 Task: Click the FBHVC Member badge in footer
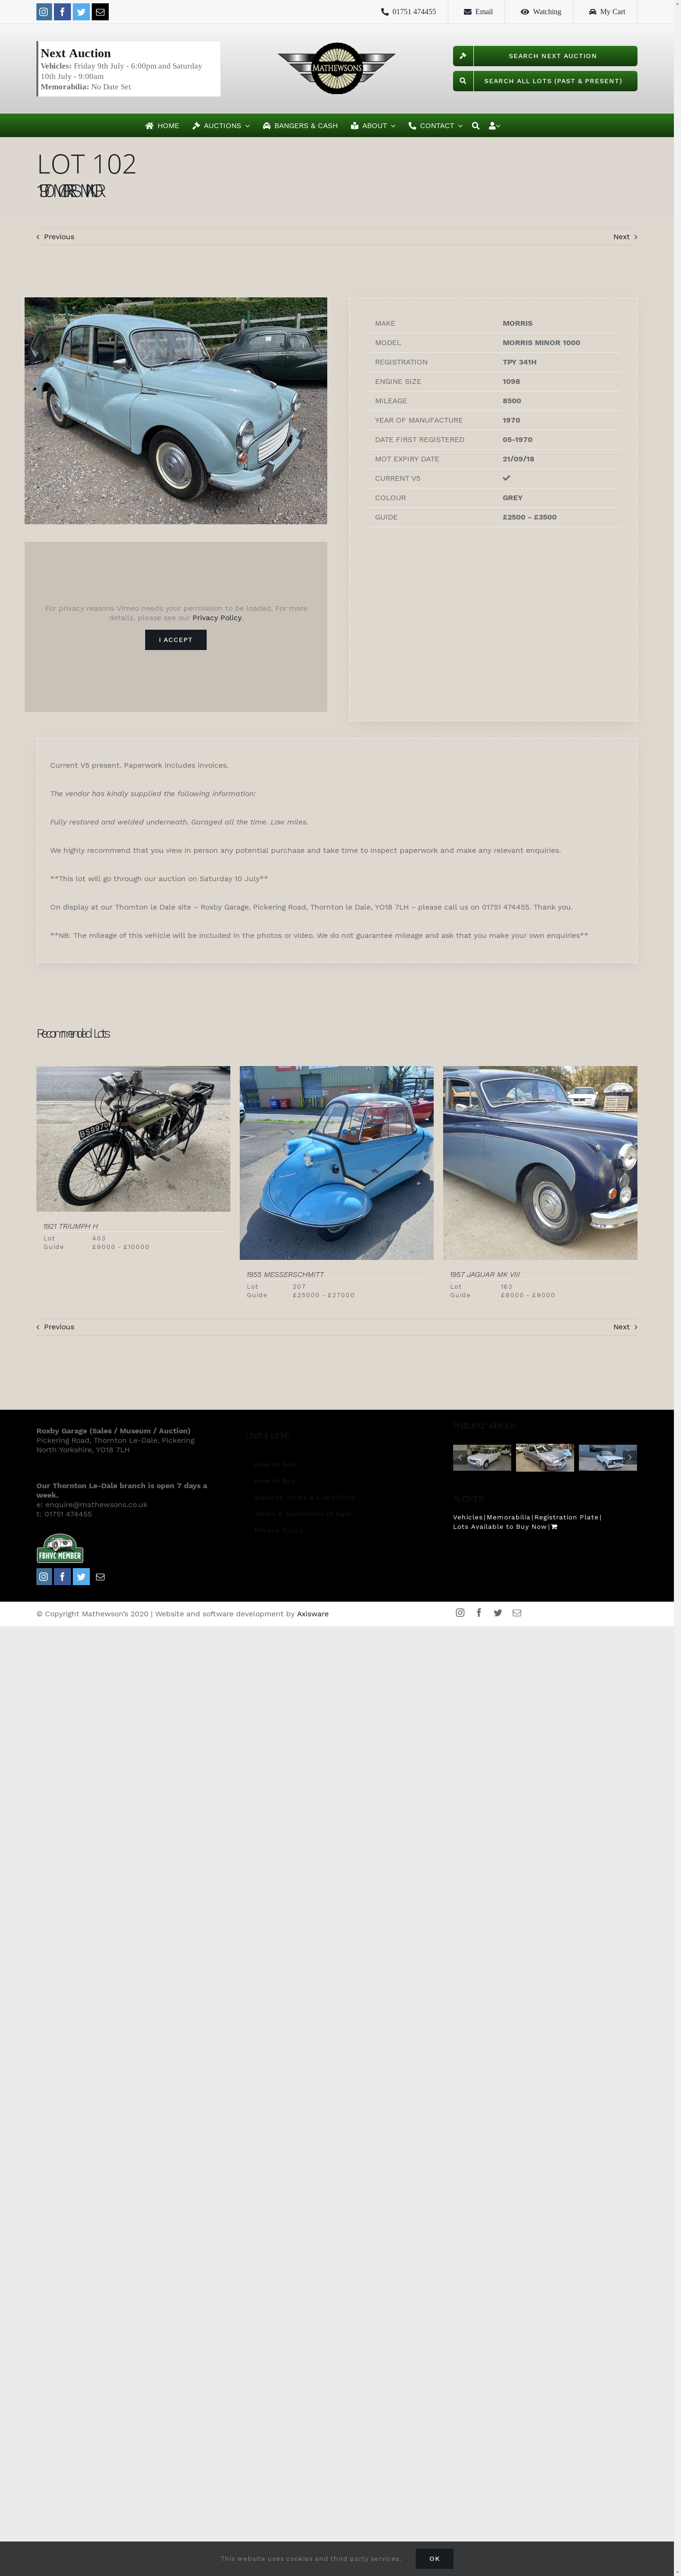(x=60, y=1549)
